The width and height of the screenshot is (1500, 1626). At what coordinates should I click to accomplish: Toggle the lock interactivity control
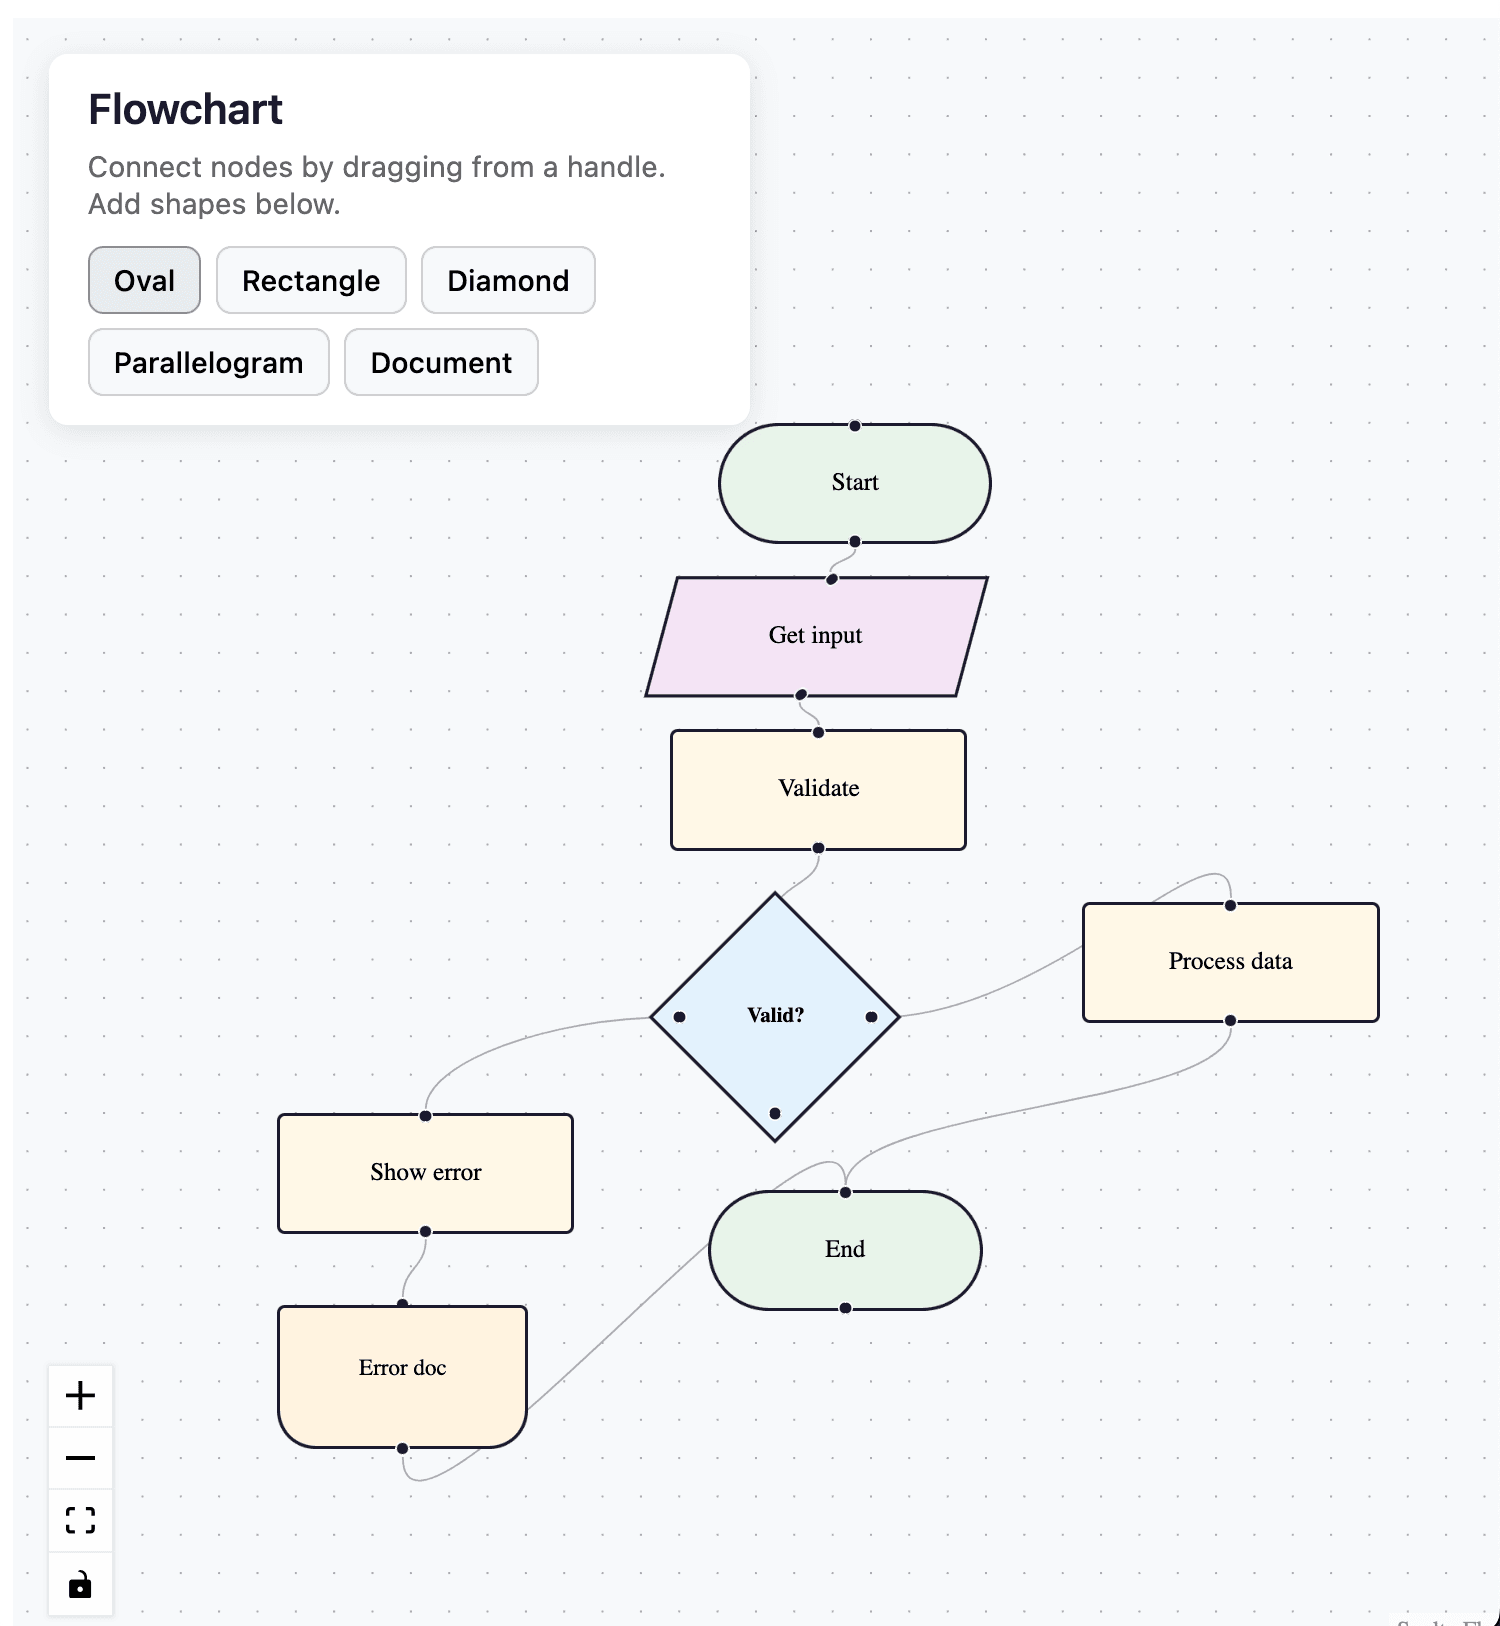click(80, 1583)
